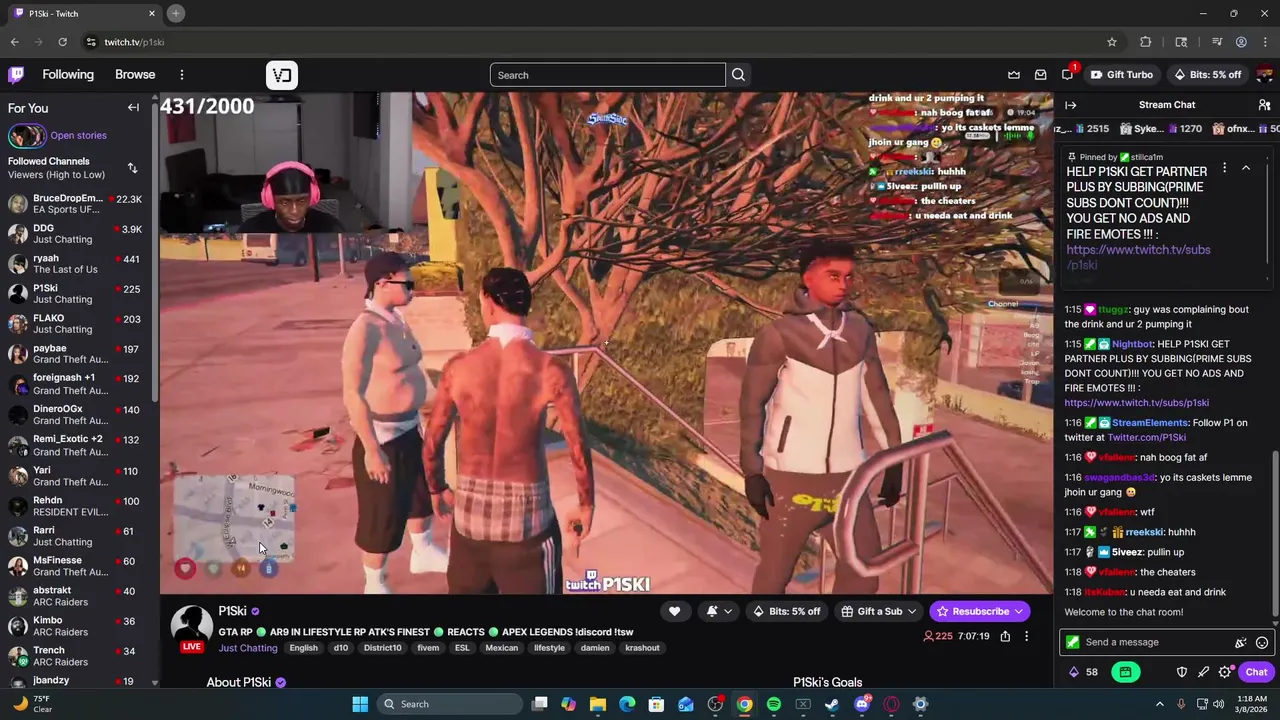Click the green channel points rewards button
Image resolution: width=1280 pixels, height=720 pixels.
click(1125, 672)
